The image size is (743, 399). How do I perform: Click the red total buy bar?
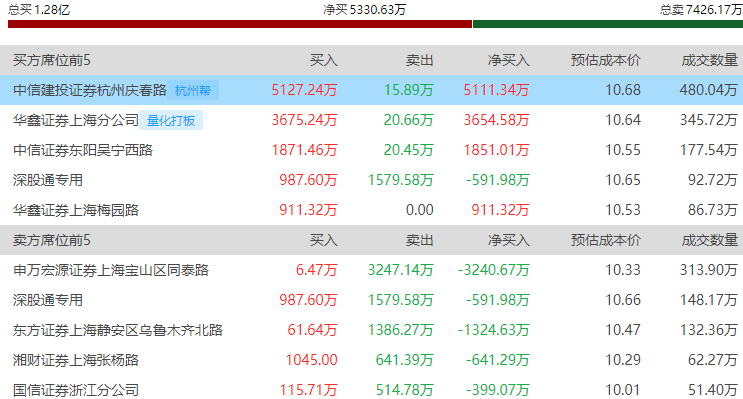[x=240, y=24]
